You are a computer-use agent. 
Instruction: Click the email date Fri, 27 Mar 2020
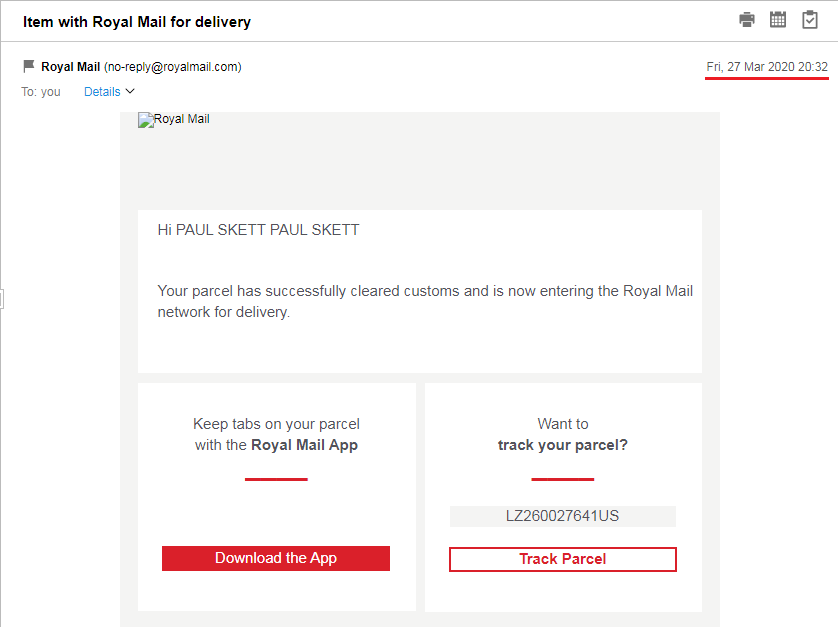(x=766, y=67)
